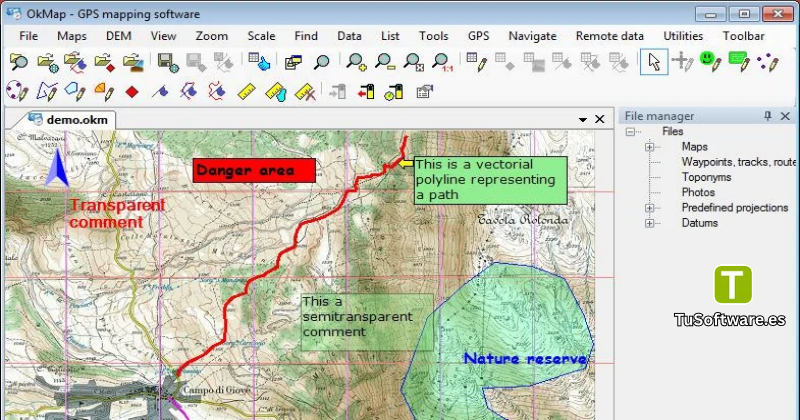The width and height of the screenshot is (800, 420).
Task: Select the Photos tree item
Action: coord(698,192)
